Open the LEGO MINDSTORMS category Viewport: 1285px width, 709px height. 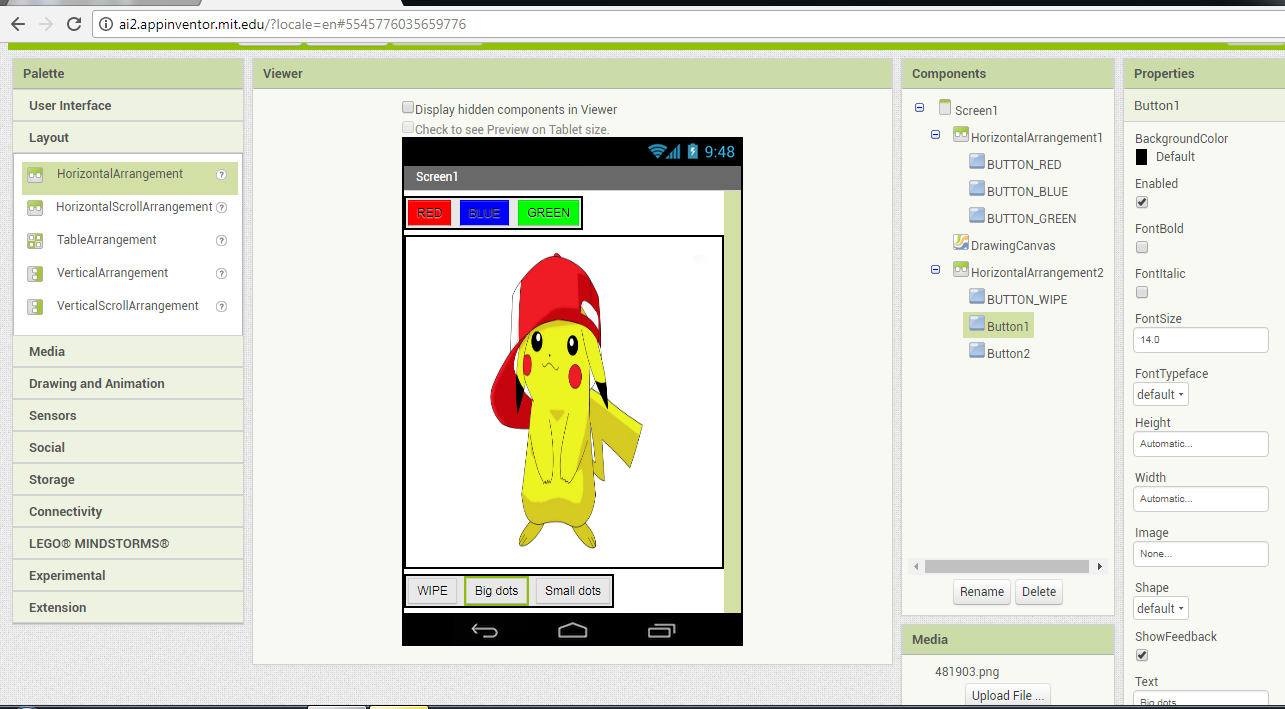coord(128,544)
